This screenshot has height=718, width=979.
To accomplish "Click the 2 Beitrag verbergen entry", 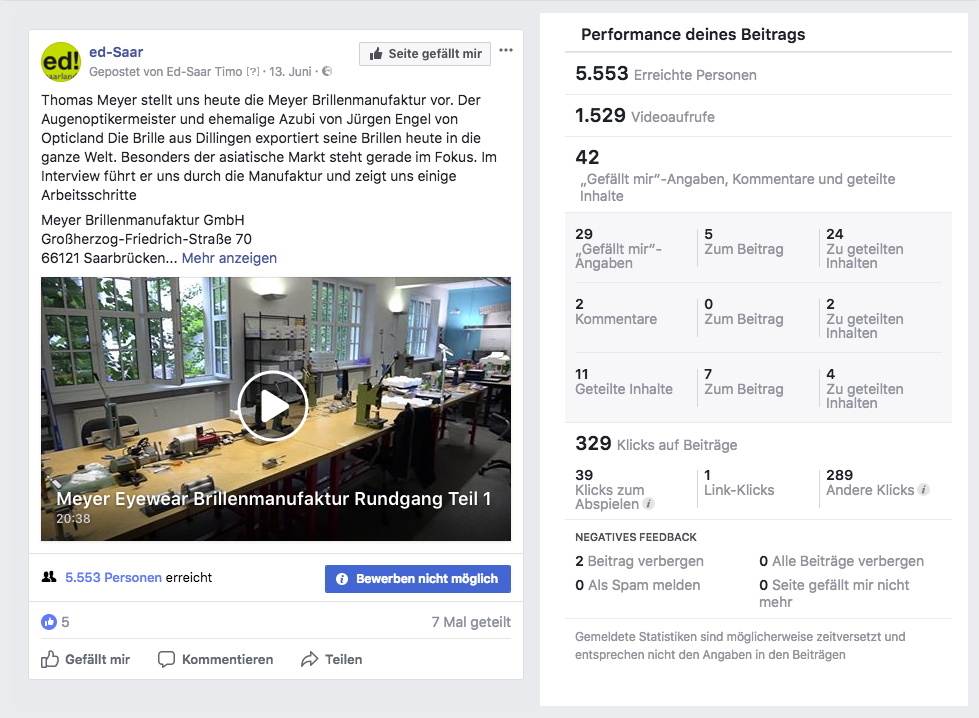I will coord(639,561).
